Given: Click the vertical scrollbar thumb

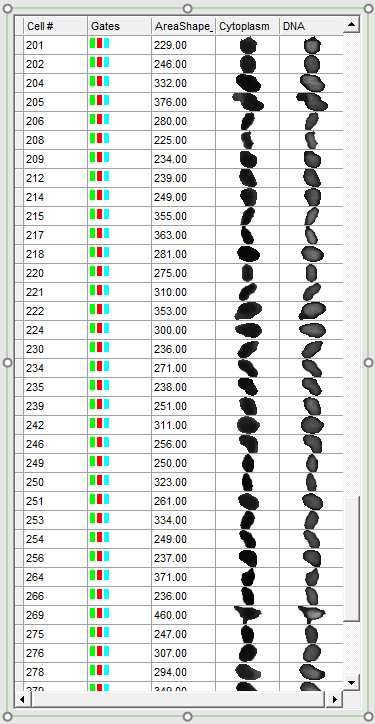Looking at the screenshot, I should pyautogui.click(x=351, y=559).
